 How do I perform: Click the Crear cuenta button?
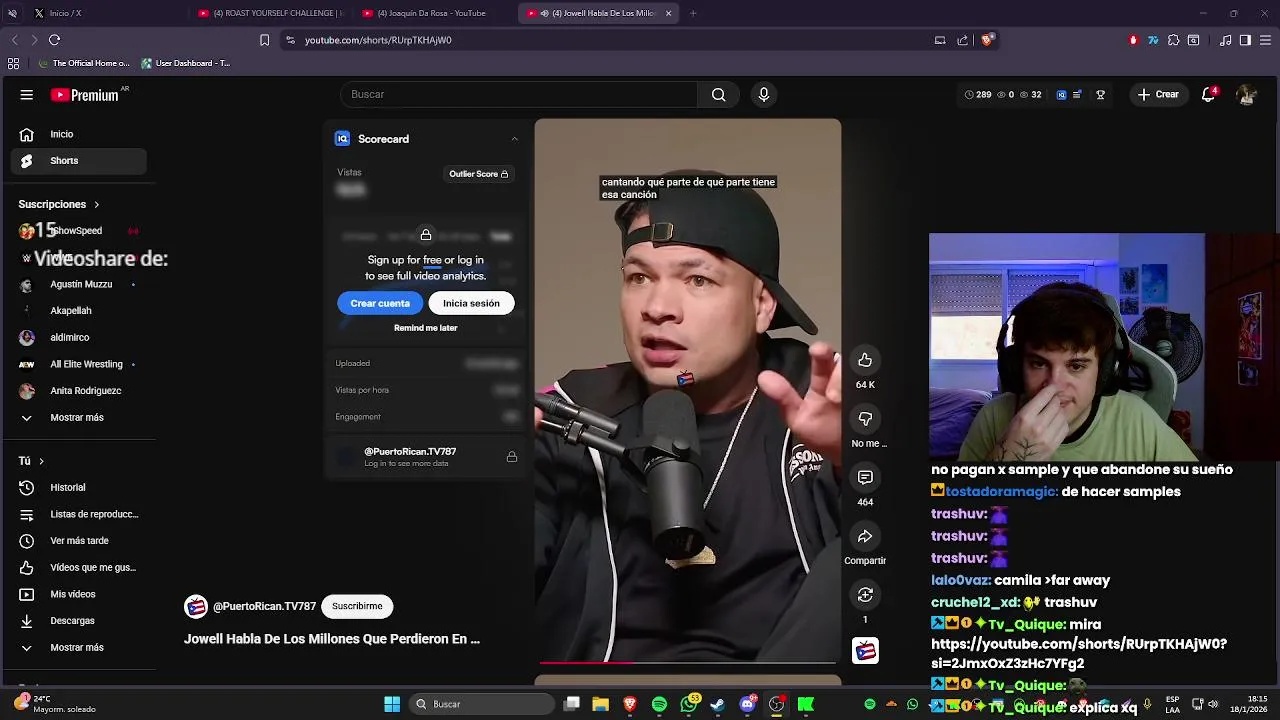(380, 303)
